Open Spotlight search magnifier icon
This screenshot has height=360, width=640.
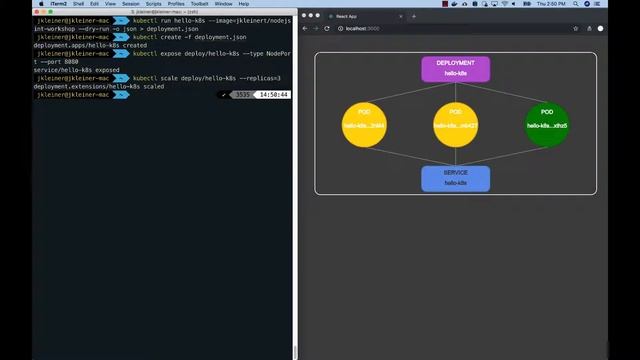tap(576, 4)
